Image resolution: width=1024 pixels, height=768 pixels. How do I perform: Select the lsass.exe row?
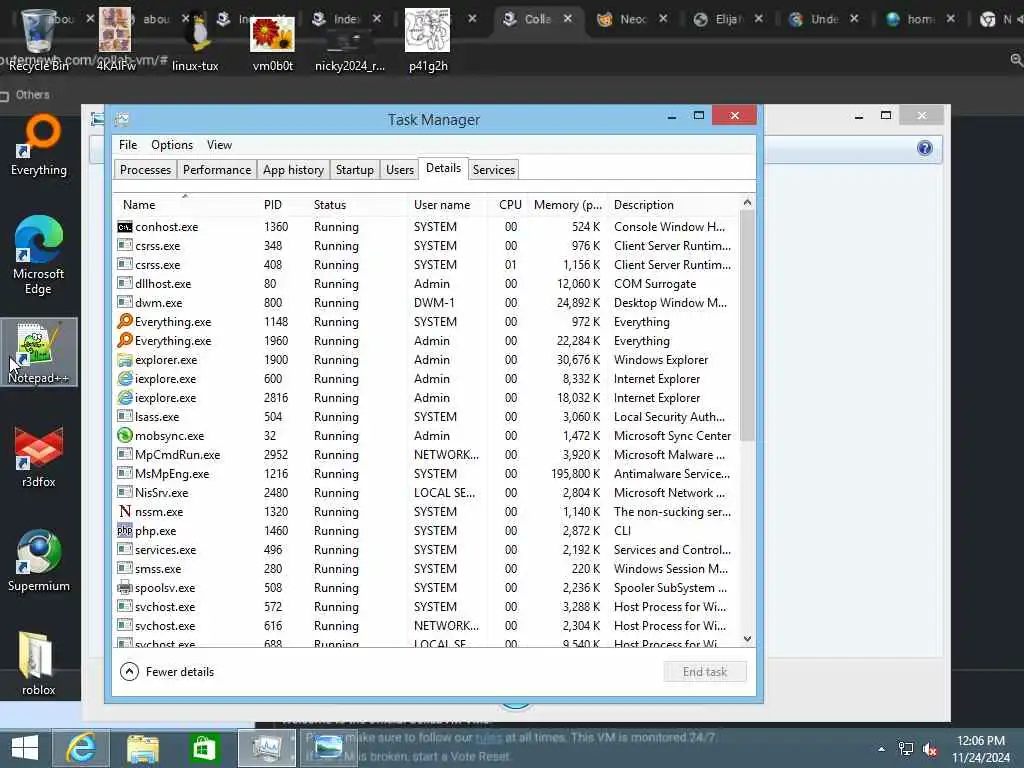click(x=427, y=417)
